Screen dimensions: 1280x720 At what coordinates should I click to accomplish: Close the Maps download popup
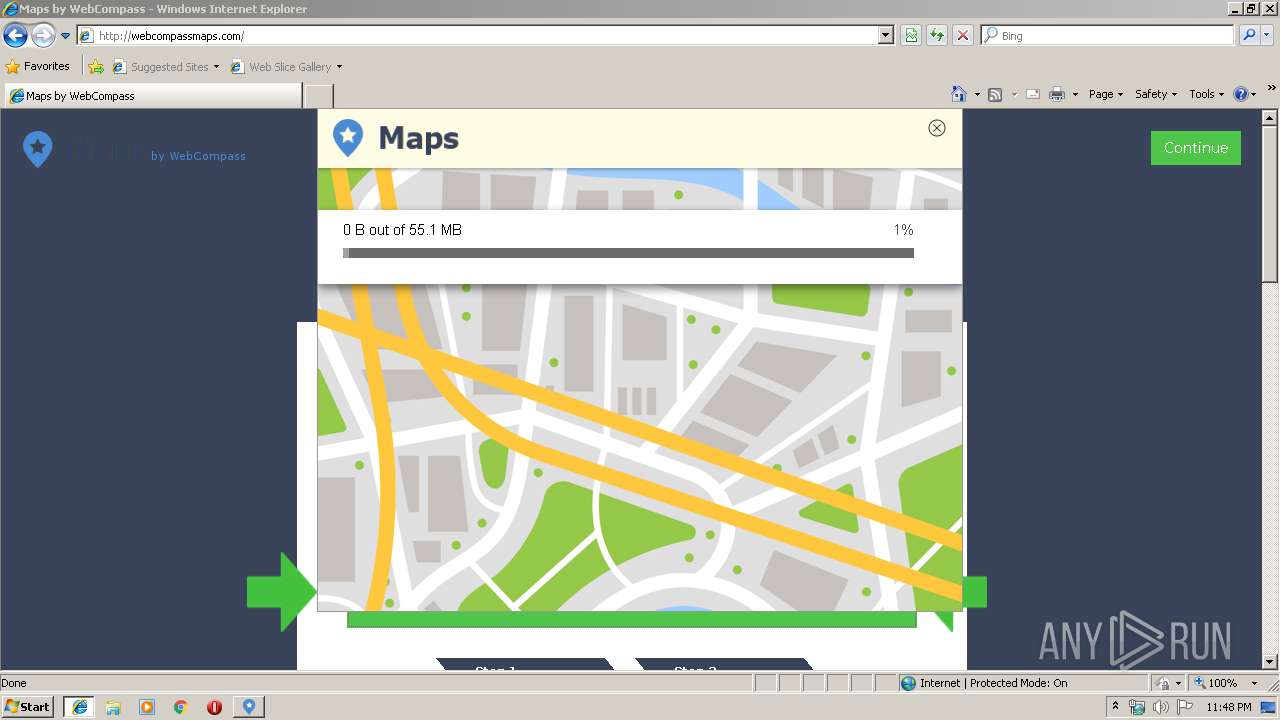coord(937,128)
